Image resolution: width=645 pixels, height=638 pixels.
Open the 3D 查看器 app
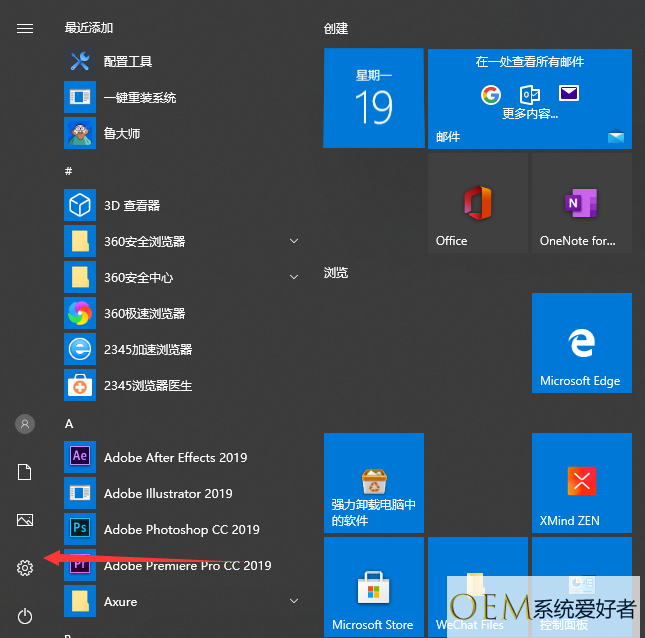[x=130, y=205]
